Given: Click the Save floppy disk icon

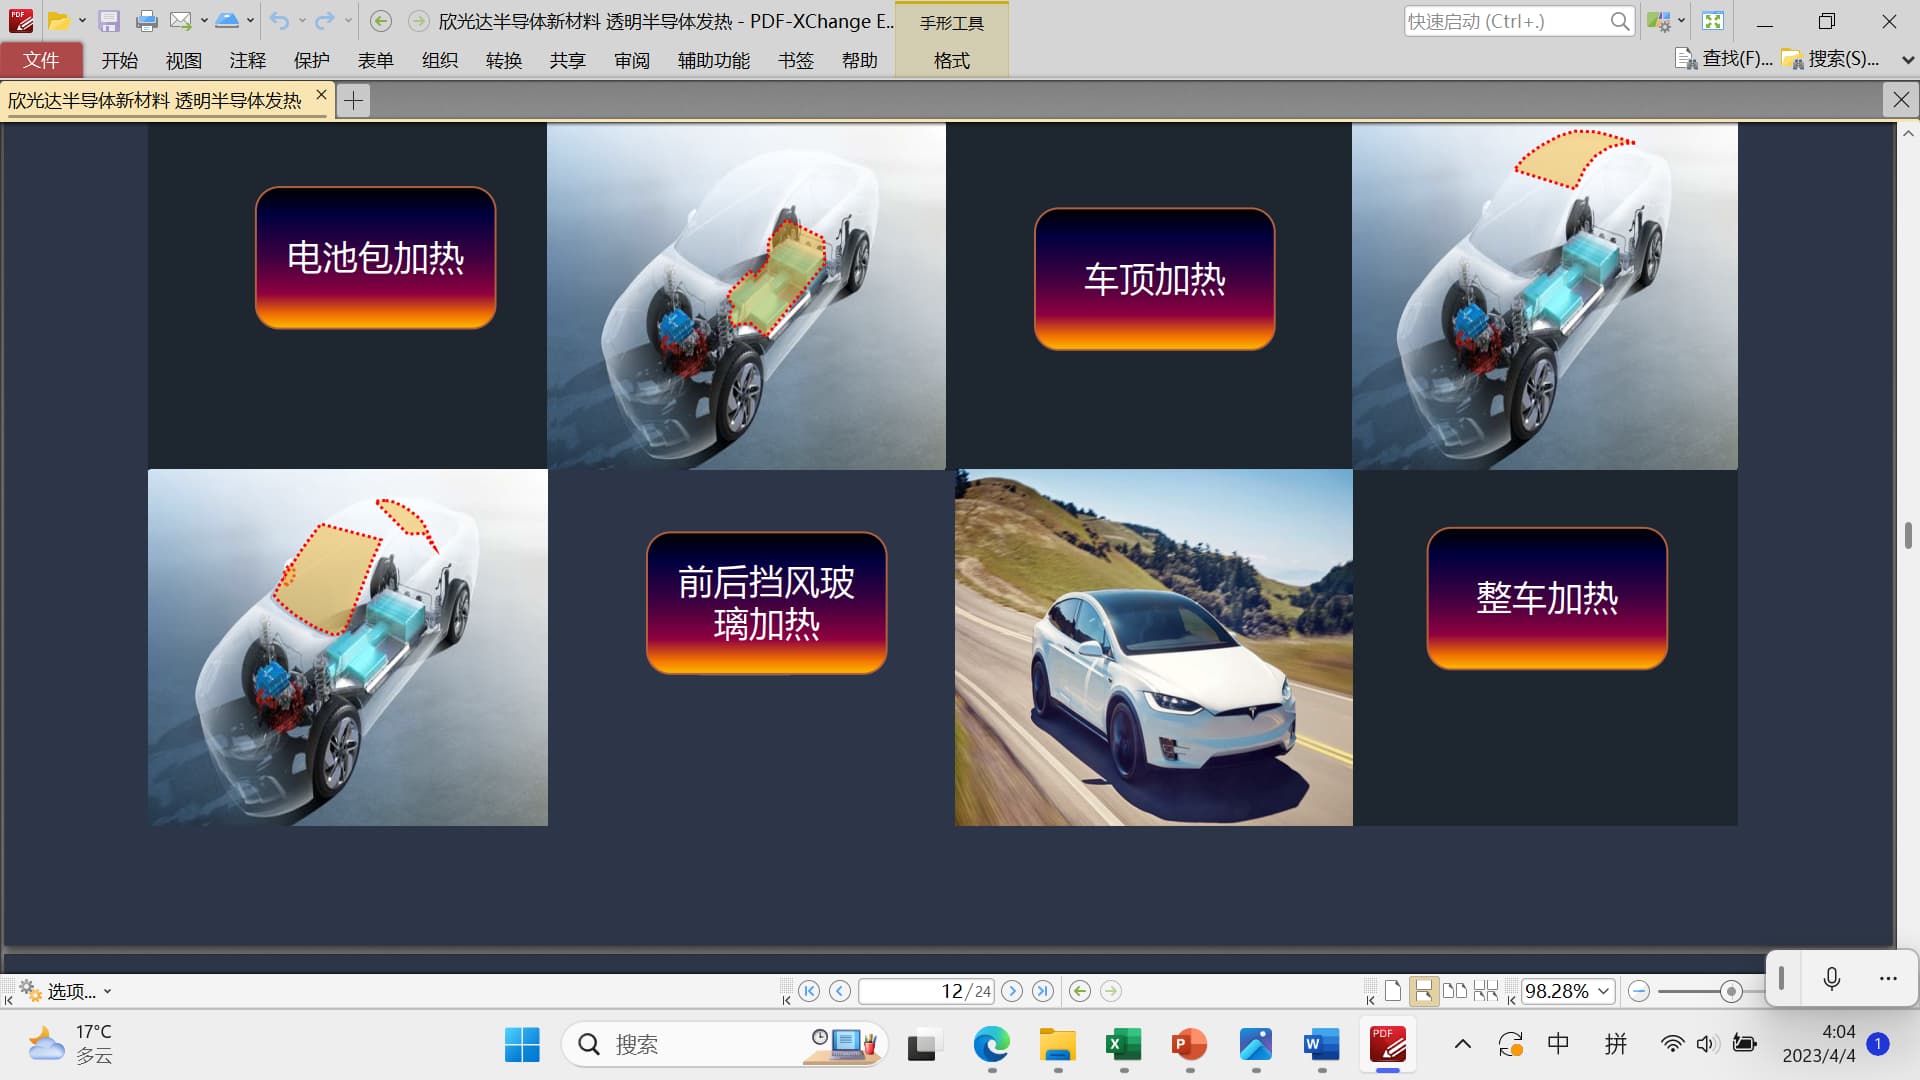Looking at the screenshot, I should tap(109, 21).
